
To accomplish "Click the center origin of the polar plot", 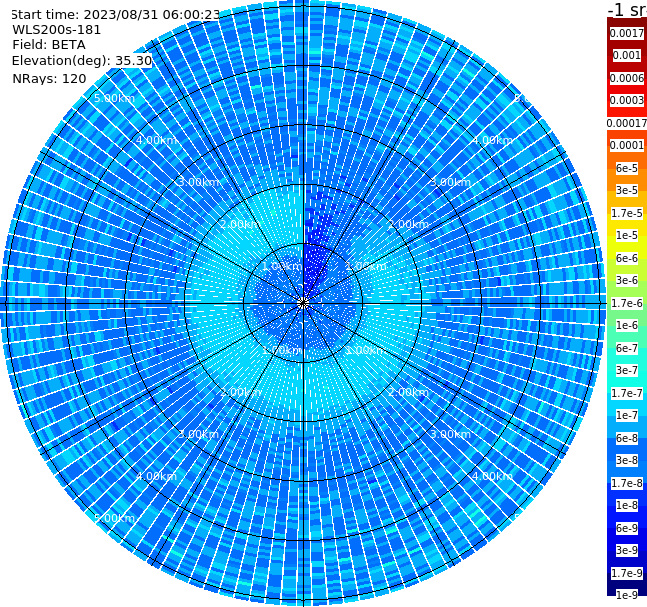I will (303, 303).
